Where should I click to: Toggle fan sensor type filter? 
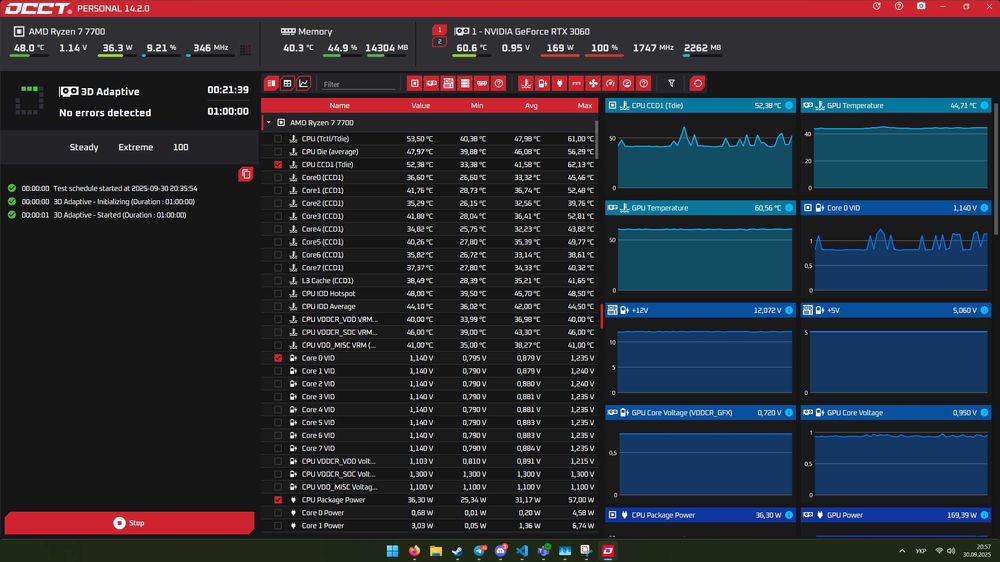tap(593, 84)
